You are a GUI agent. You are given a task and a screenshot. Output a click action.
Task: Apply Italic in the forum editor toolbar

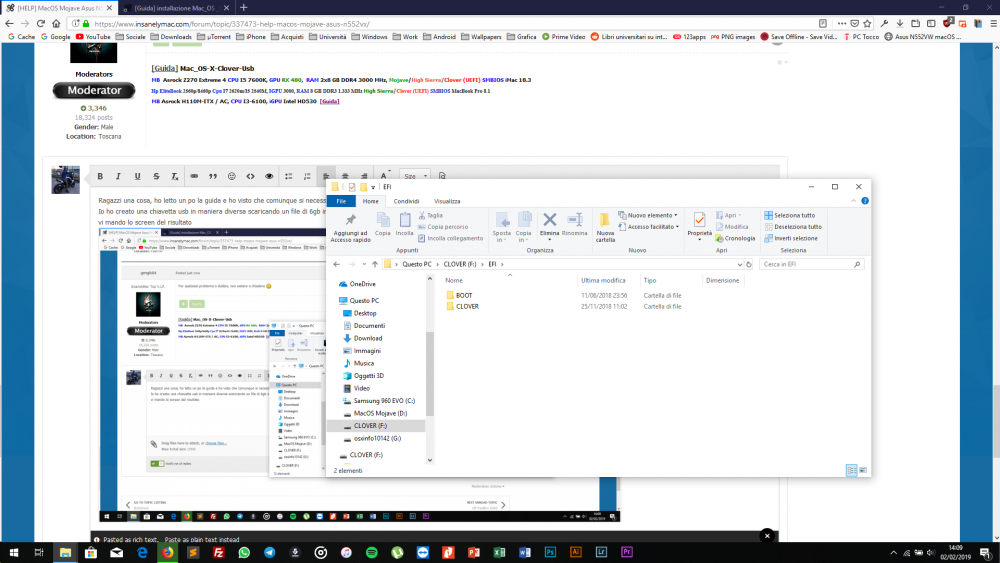click(x=118, y=177)
